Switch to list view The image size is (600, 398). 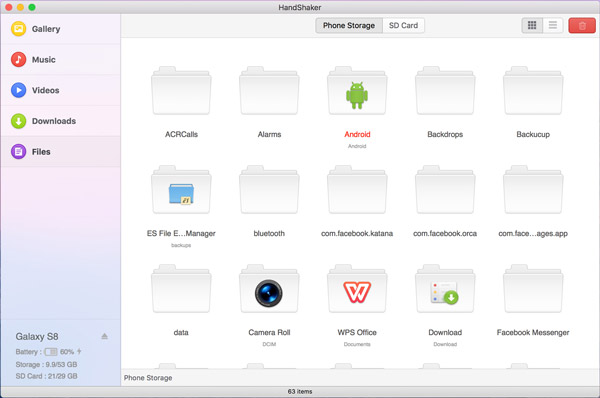[553, 26]
